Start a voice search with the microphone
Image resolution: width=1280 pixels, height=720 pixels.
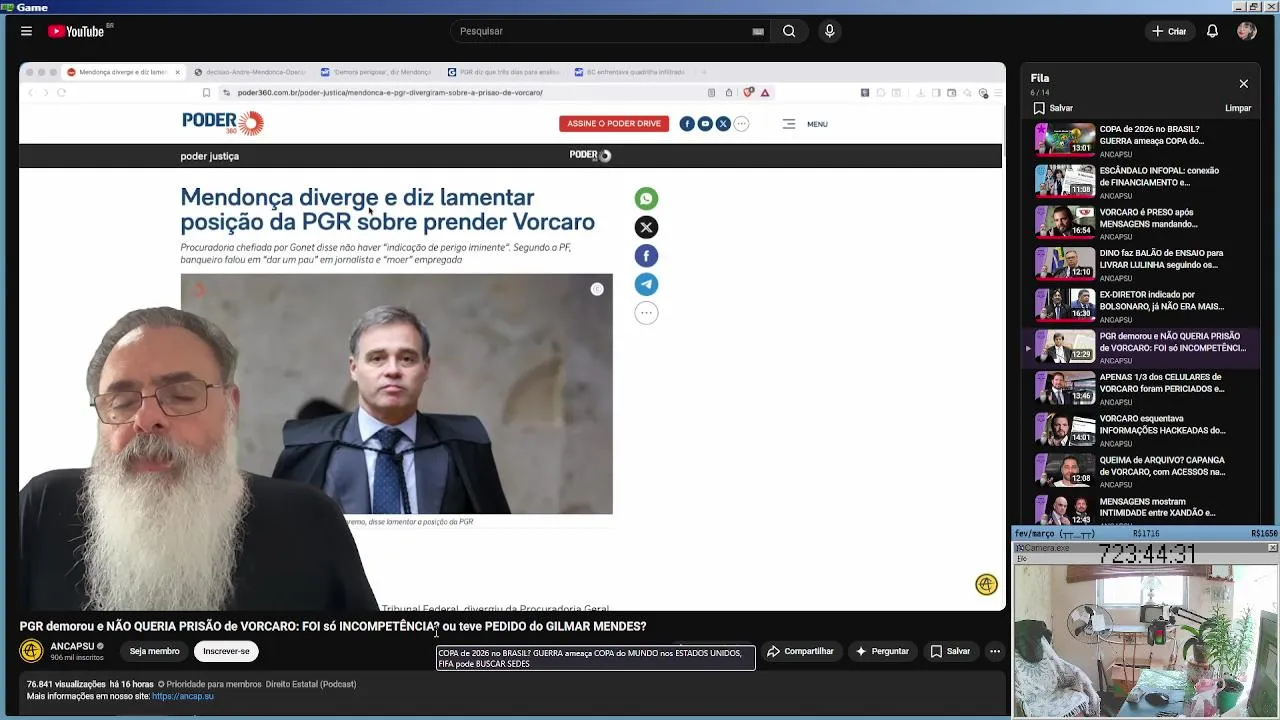[x=829, y=31]
